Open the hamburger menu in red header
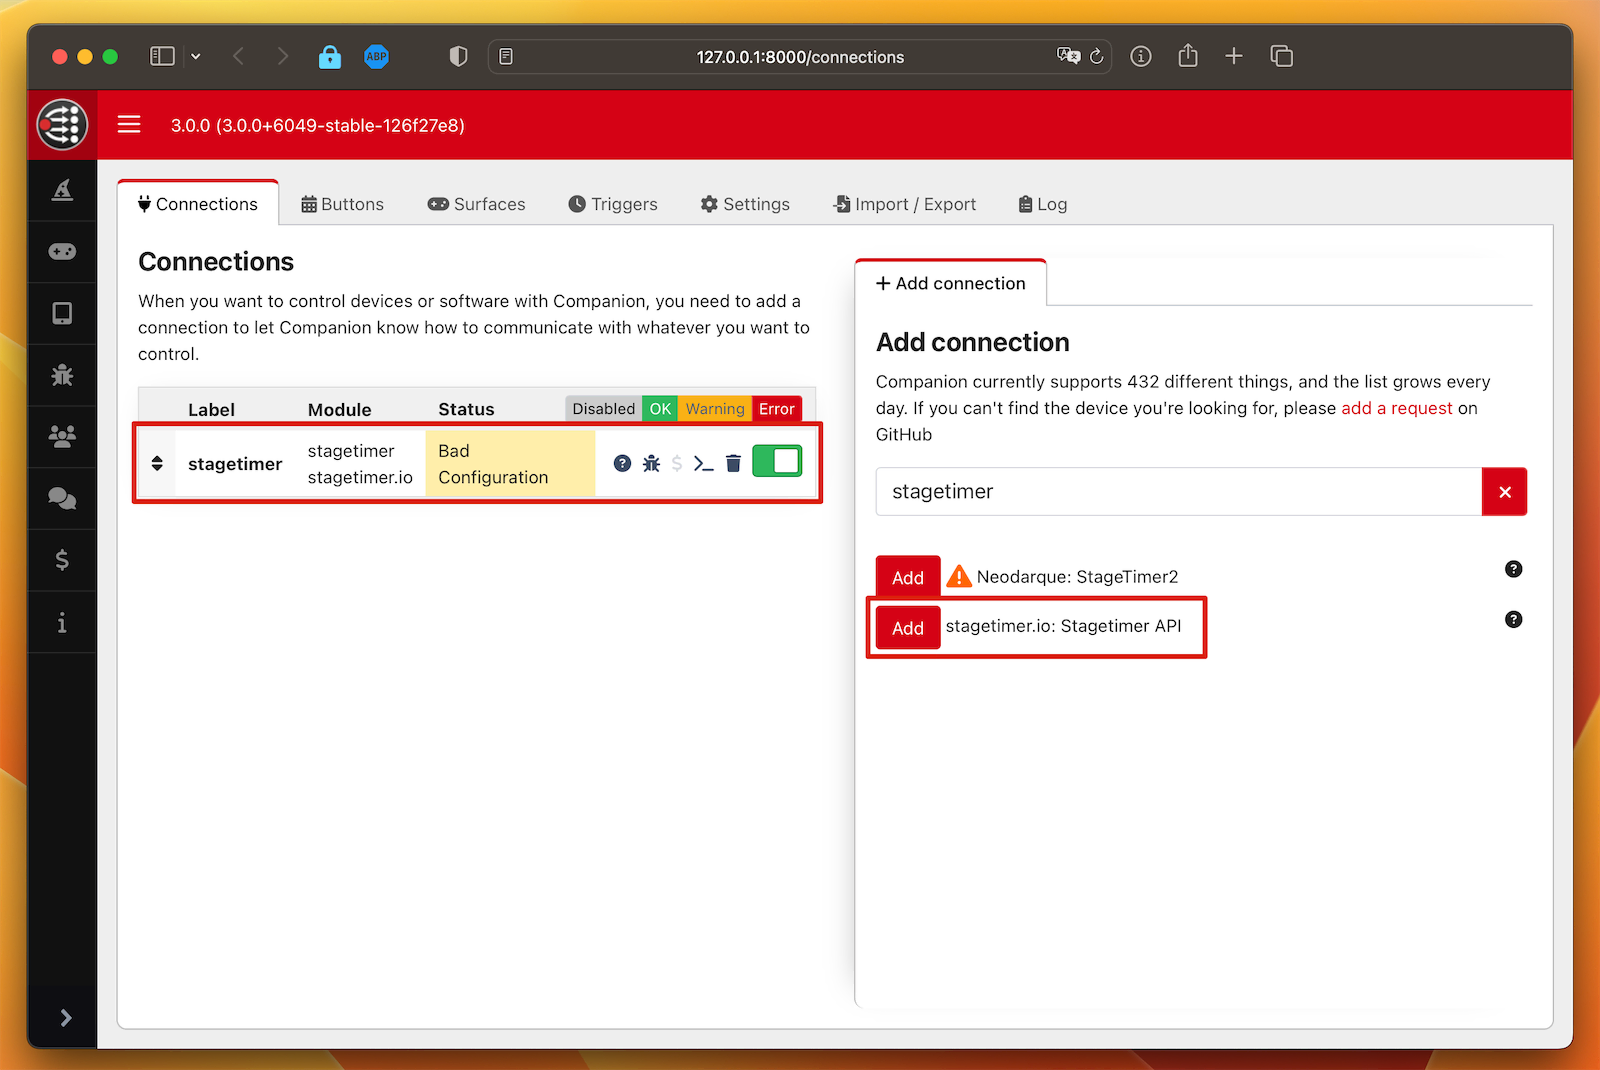Screen dimensions: 1600x1070 click(x=129, y=125)
